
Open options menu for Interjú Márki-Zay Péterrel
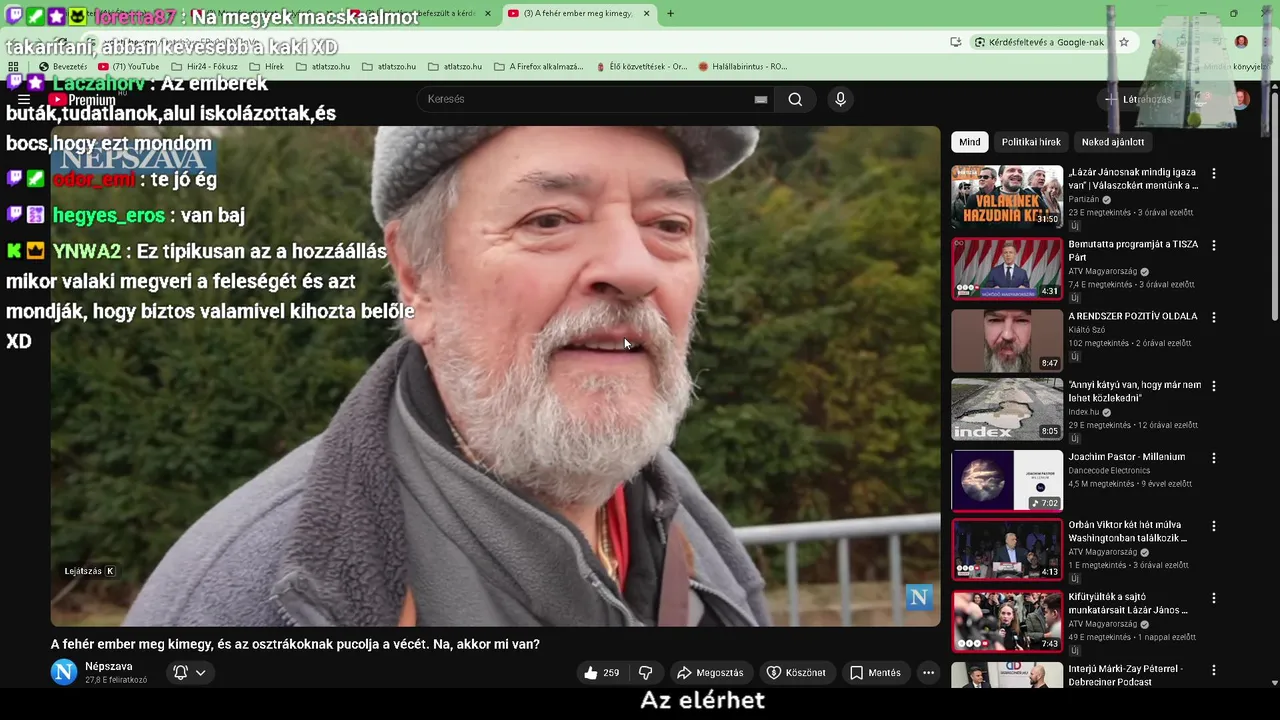(1214, 670)
